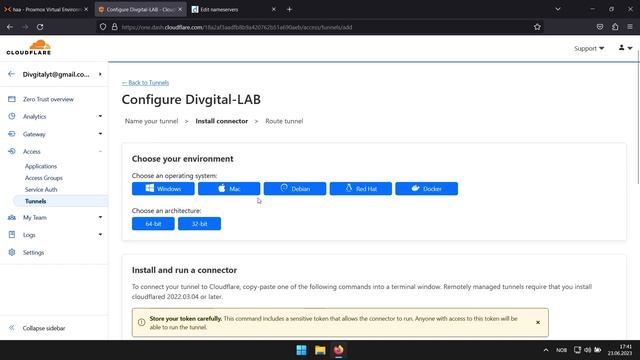Switch to the Edit nameservers tab

[233, 9]
